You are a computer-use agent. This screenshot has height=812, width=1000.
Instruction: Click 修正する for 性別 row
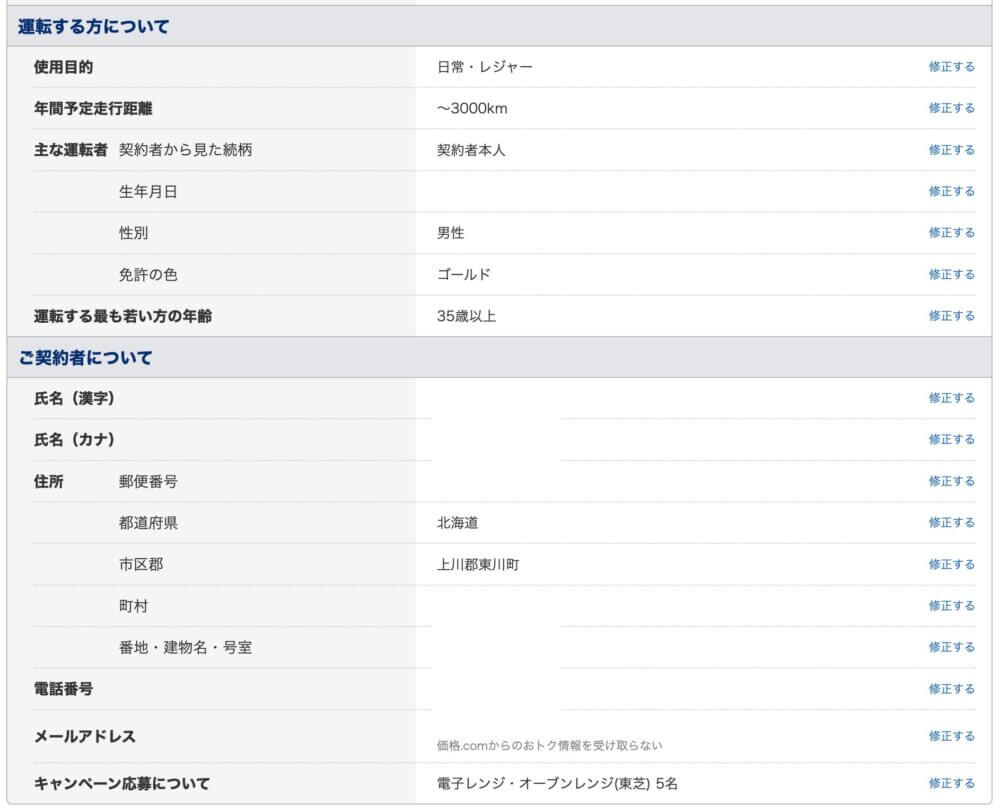coord(951,233)
